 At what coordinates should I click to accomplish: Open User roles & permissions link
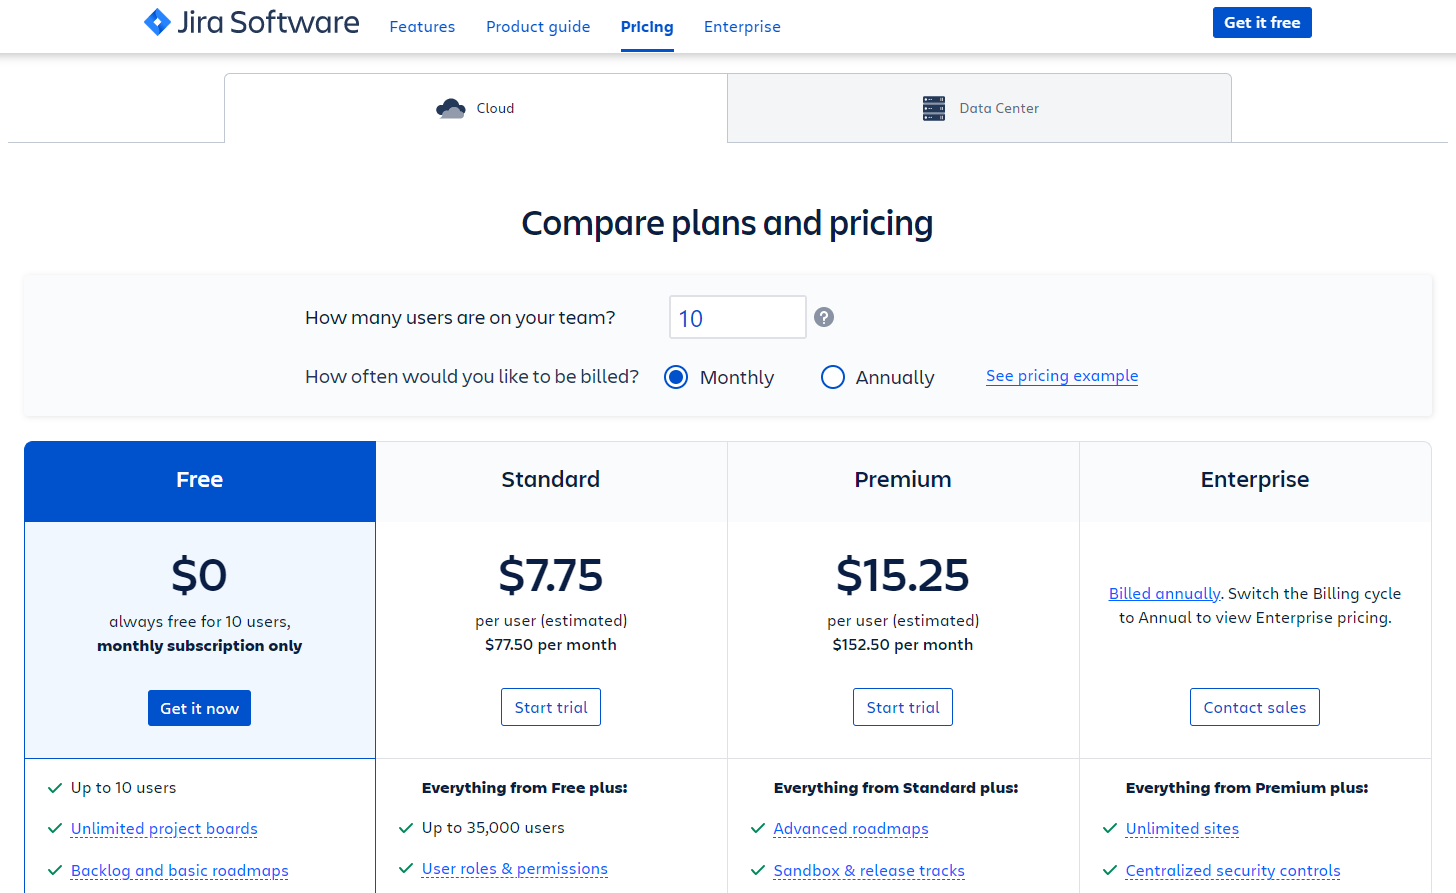coord(515,869)
